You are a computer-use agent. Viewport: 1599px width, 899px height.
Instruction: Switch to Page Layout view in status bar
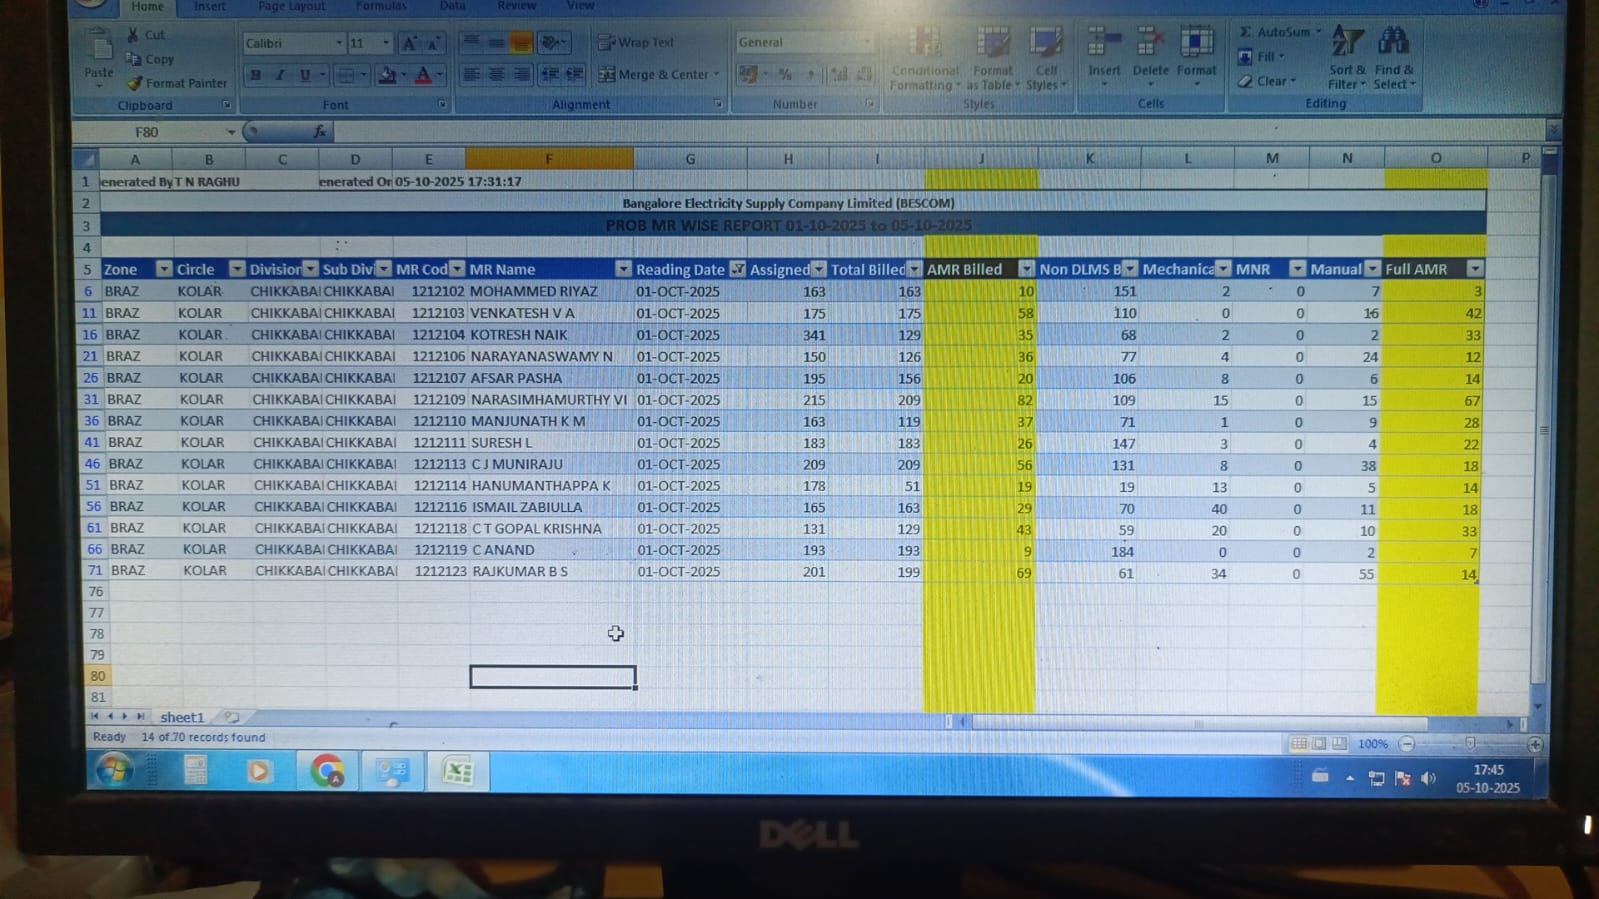(1319, 743)
